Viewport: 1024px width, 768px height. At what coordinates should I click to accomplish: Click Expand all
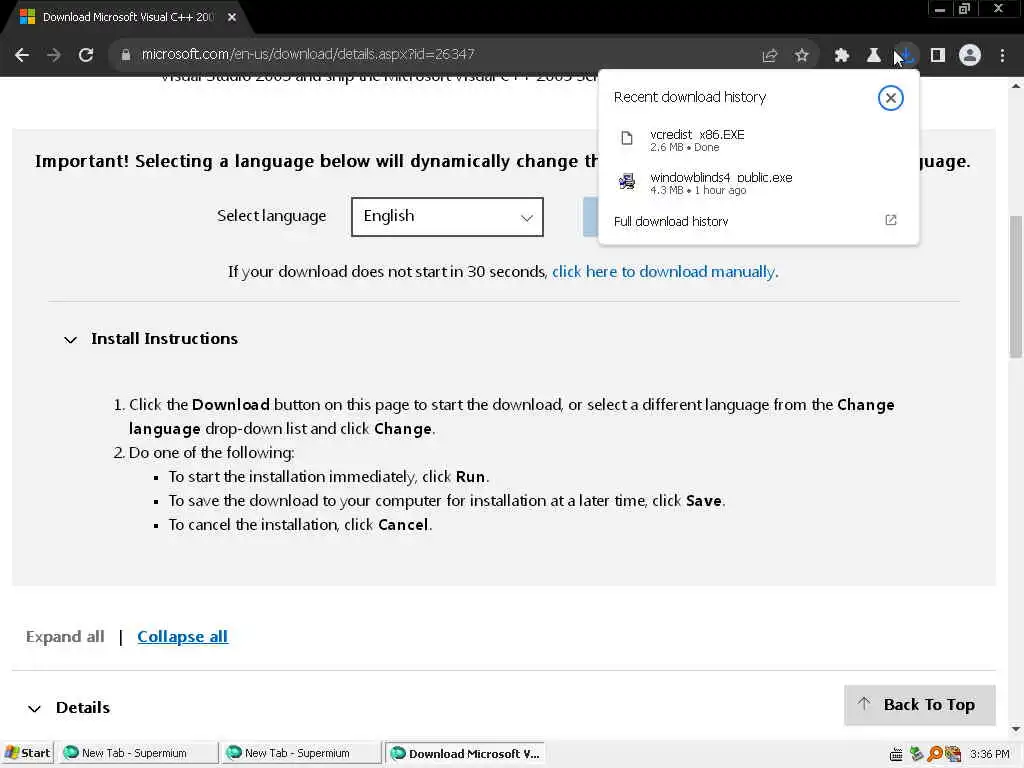[65, 637]
